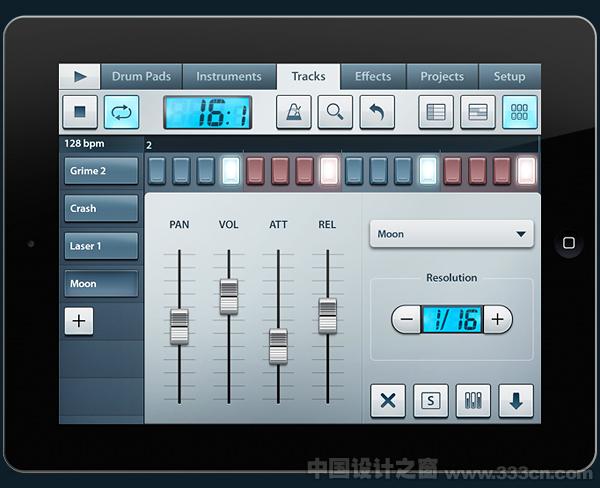Screen dimensions: 600x488
Task: Select the Tracks tab
Action: 308,77
